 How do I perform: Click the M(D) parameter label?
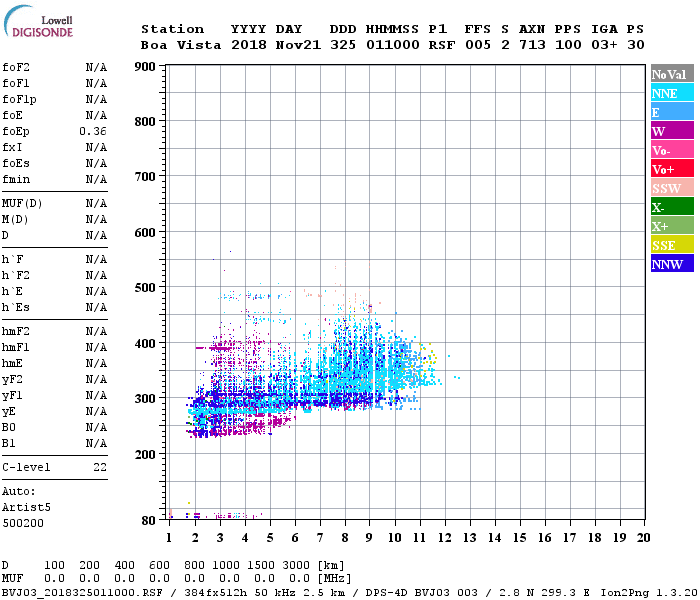point(15,220)
